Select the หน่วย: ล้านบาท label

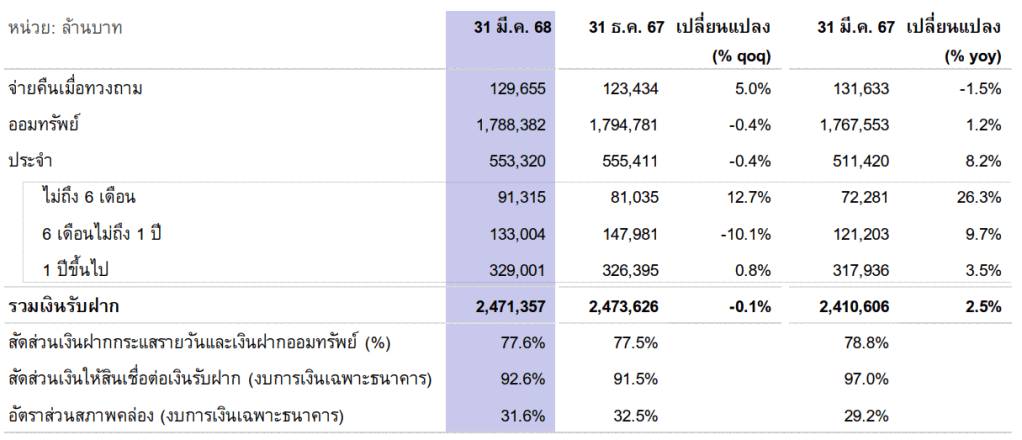[65, 28]
